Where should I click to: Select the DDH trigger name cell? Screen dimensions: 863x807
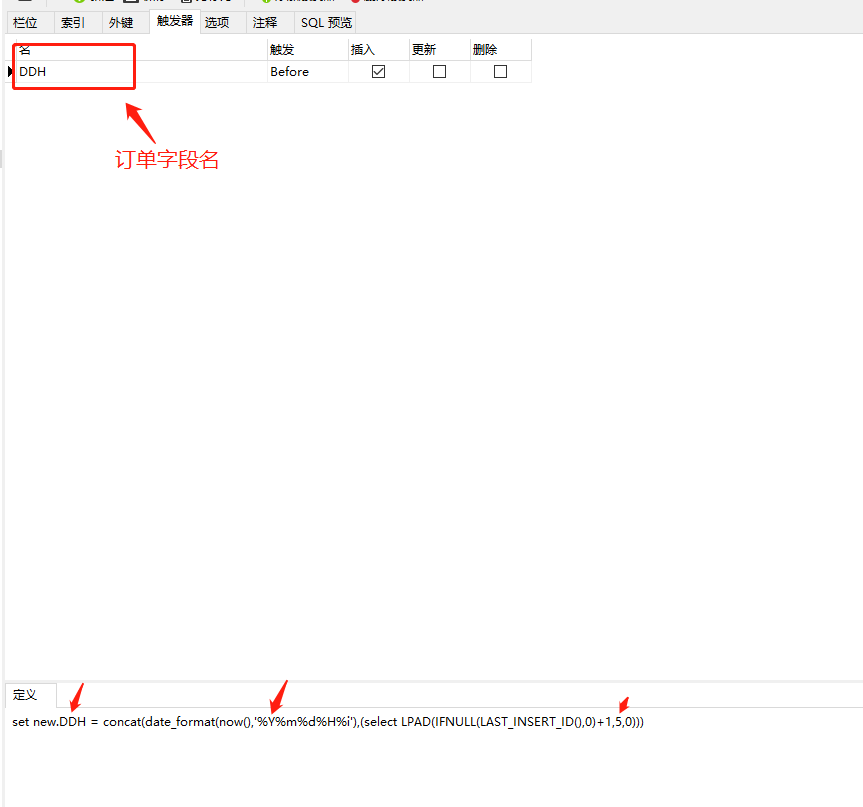[x=141, y=72]
